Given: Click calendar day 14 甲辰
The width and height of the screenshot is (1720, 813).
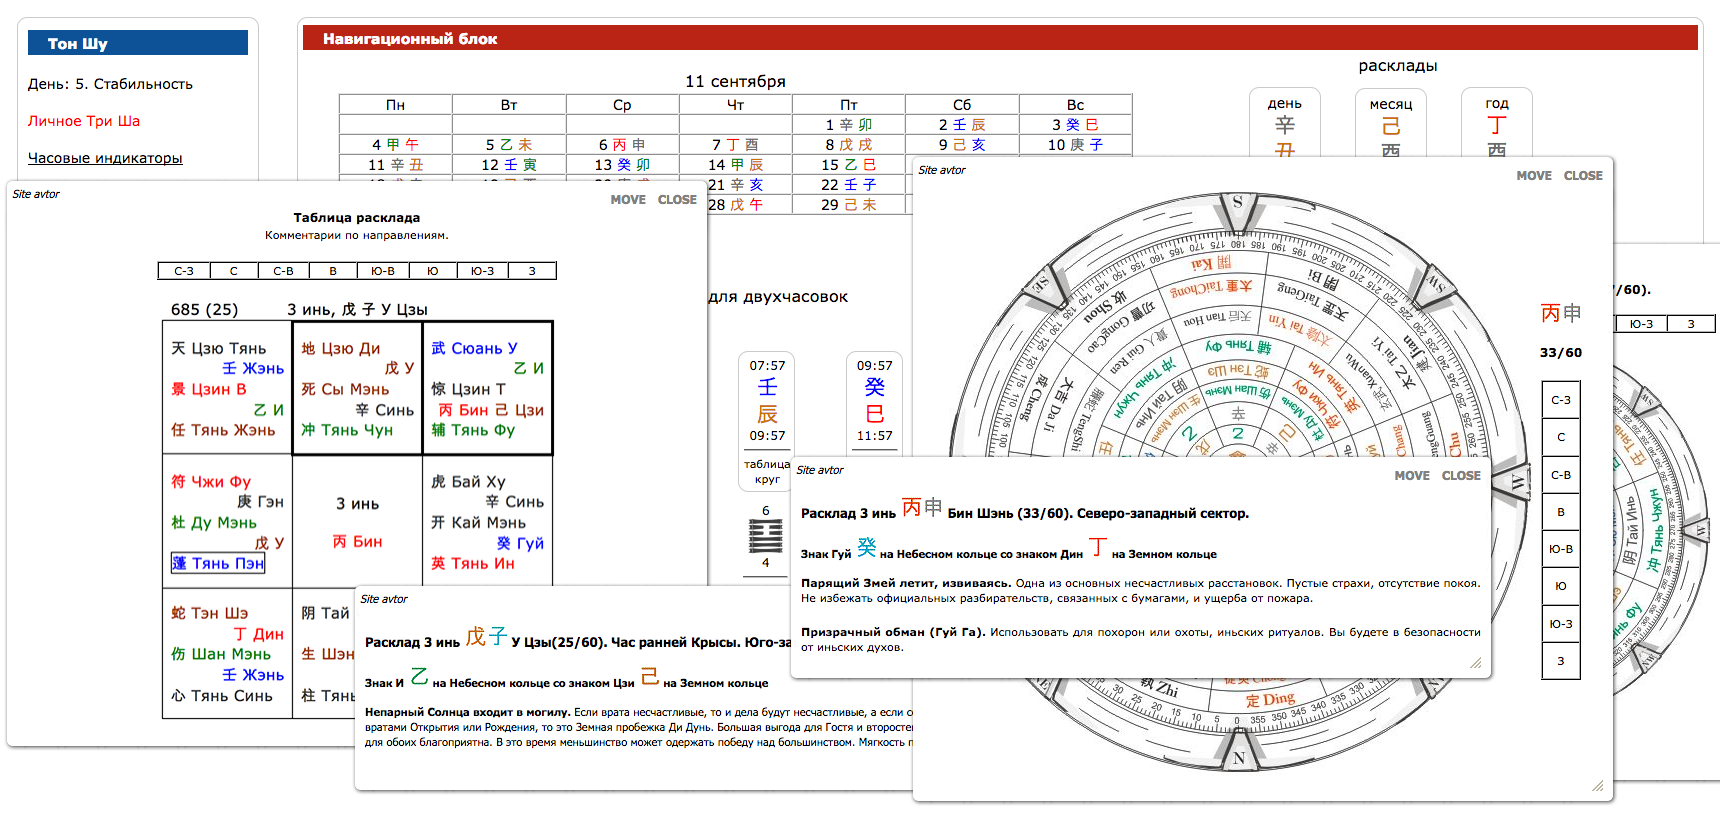Looking at the screenshot, I should (x=735, y=165).
